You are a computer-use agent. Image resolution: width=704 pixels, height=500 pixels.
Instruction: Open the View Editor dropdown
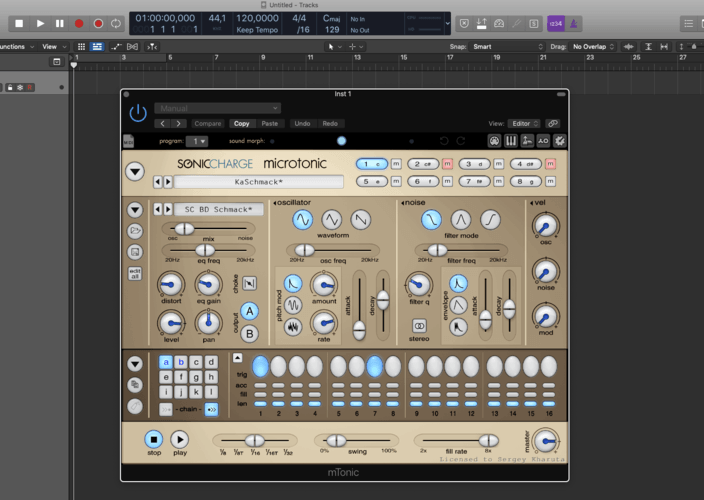[x=524, y=123]
